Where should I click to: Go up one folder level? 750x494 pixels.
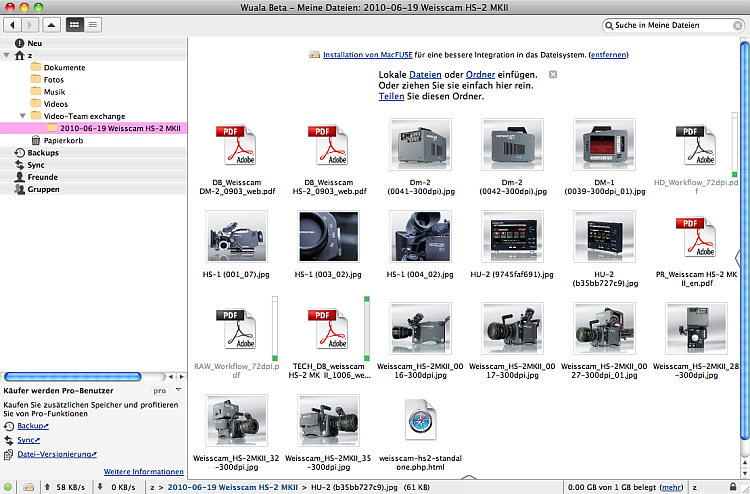(52, 25)
